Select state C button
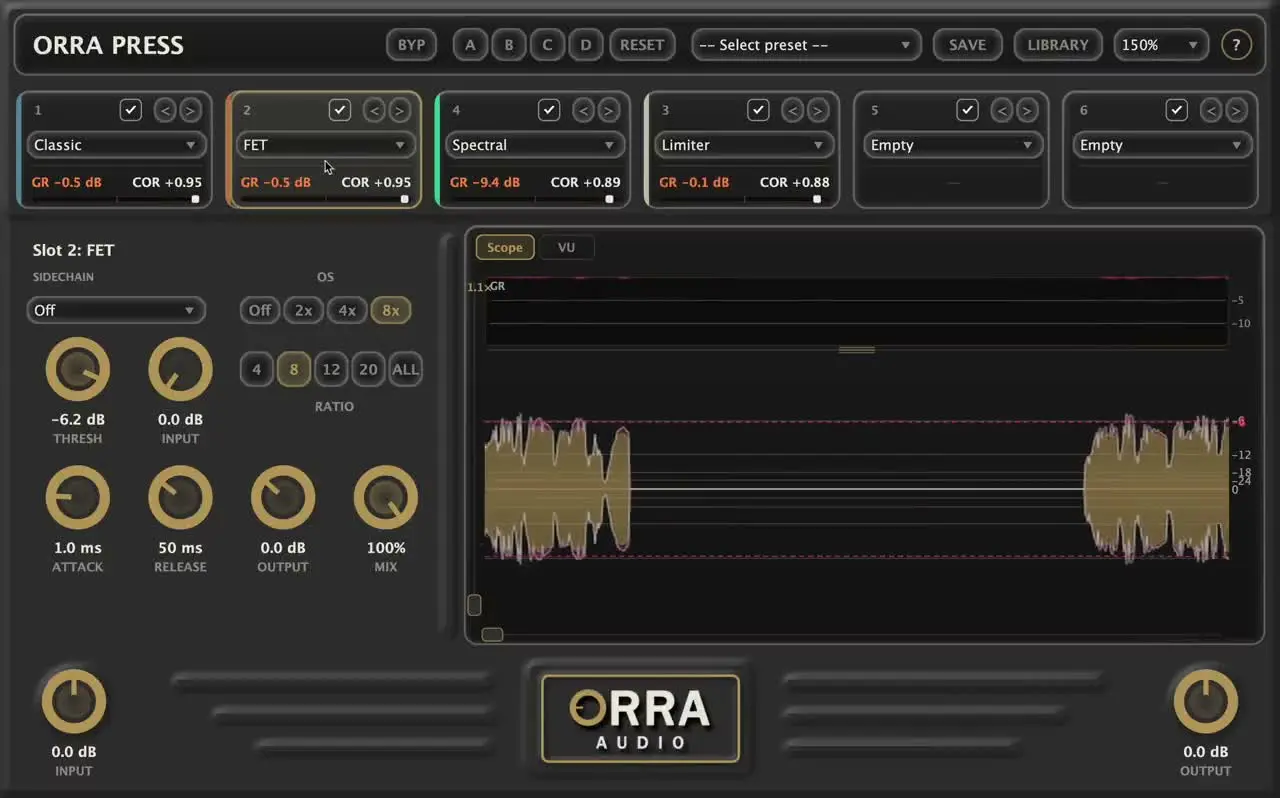The image size is (1280, 798). (x=547, y=45)
